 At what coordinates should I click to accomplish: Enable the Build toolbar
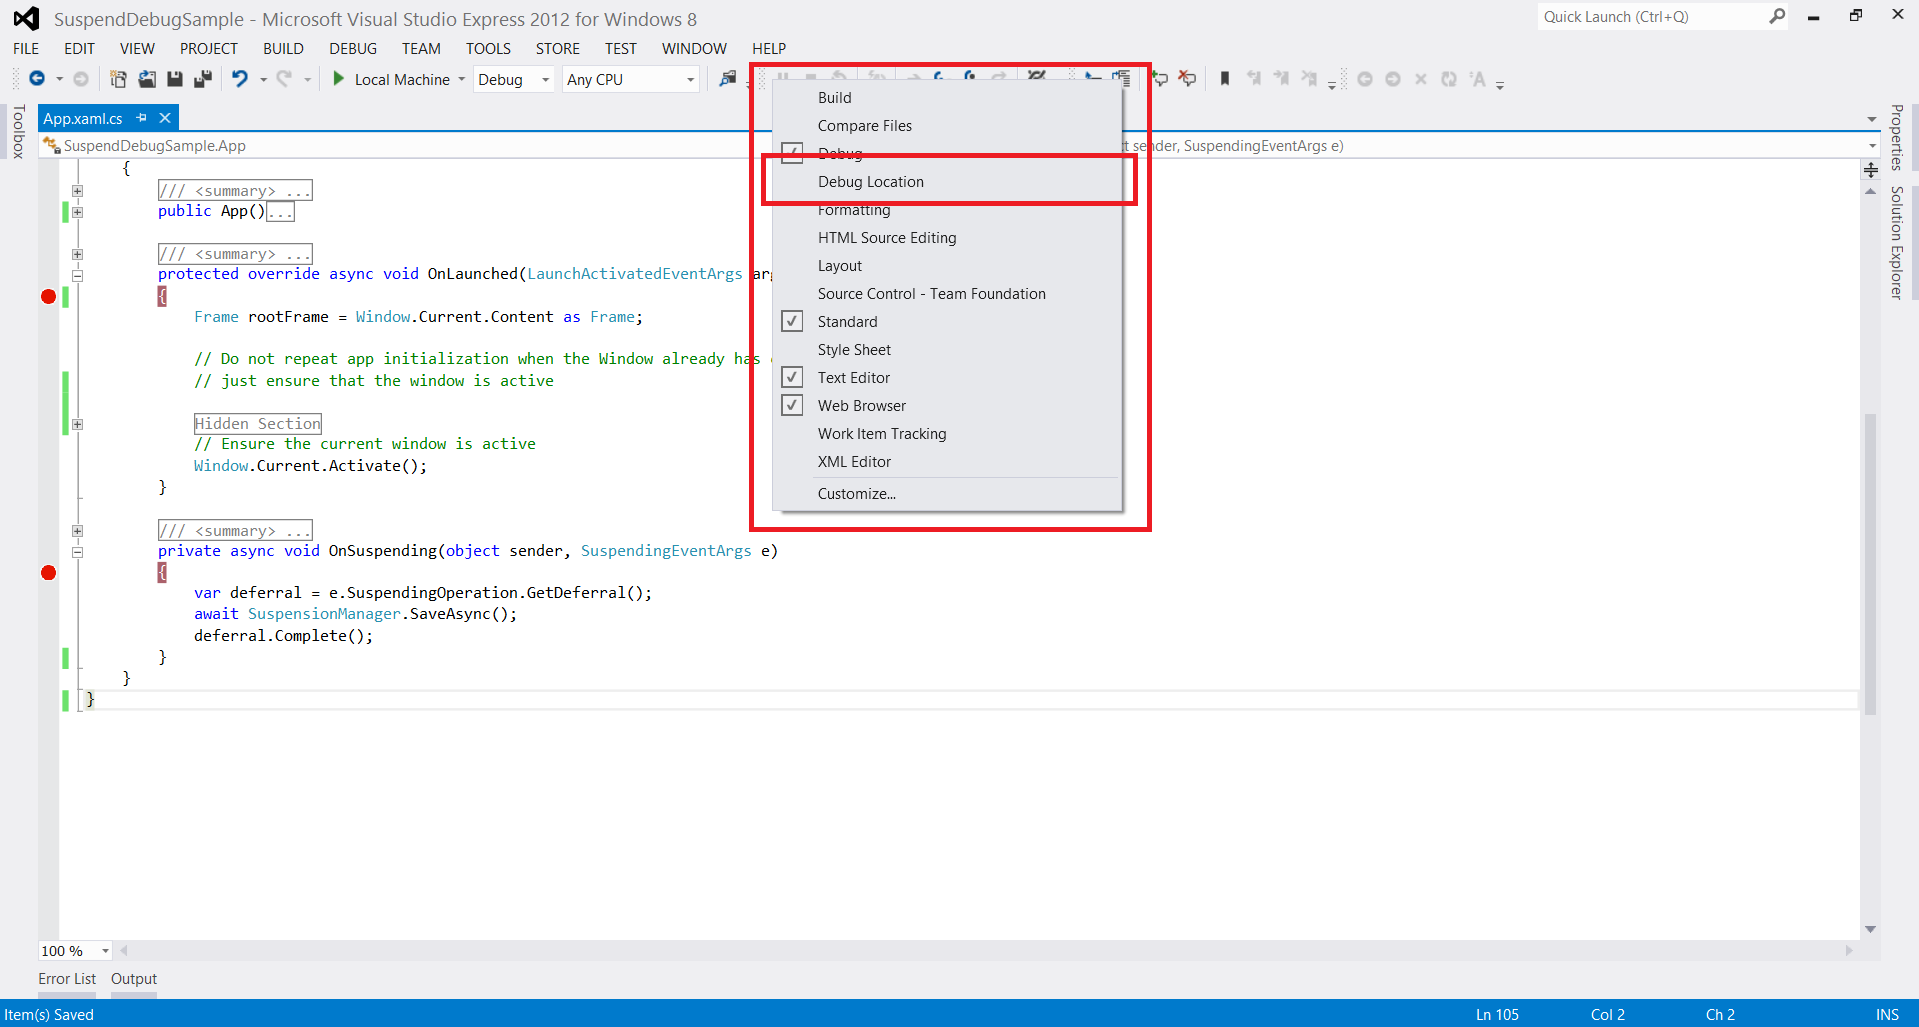coord(948,98)
